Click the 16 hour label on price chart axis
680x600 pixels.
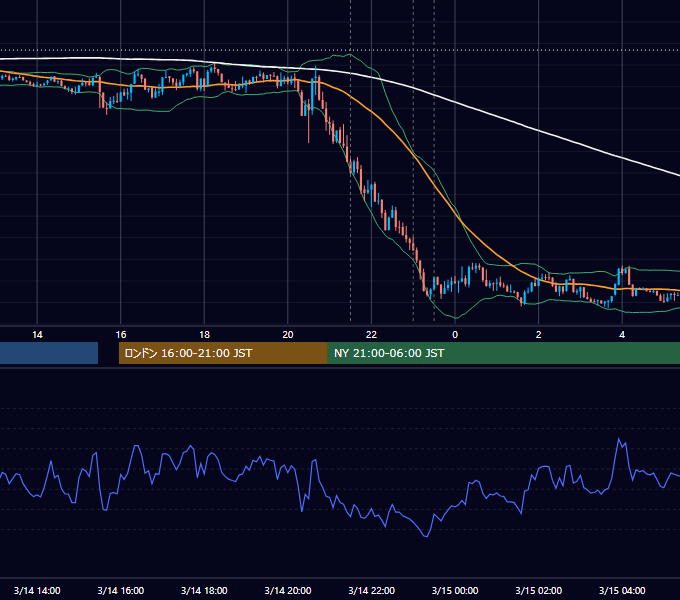pyautogui.click(x=121, y=335)
